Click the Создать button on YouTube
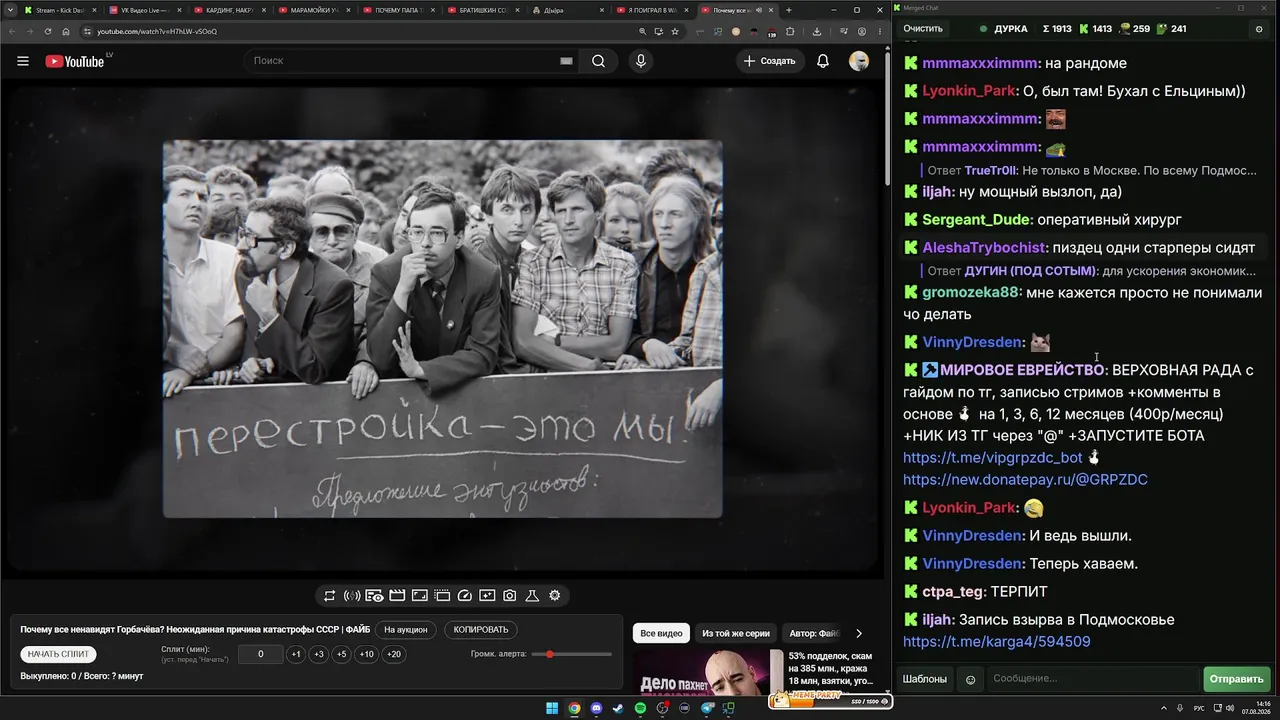 [x=769, y=61]
